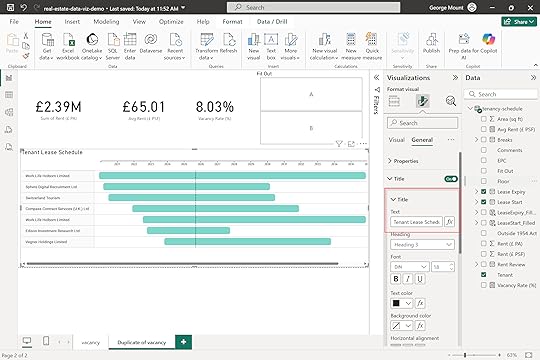Expand the Rent Review field
This screenshot has width=540, height=360.
coord(476,264)
